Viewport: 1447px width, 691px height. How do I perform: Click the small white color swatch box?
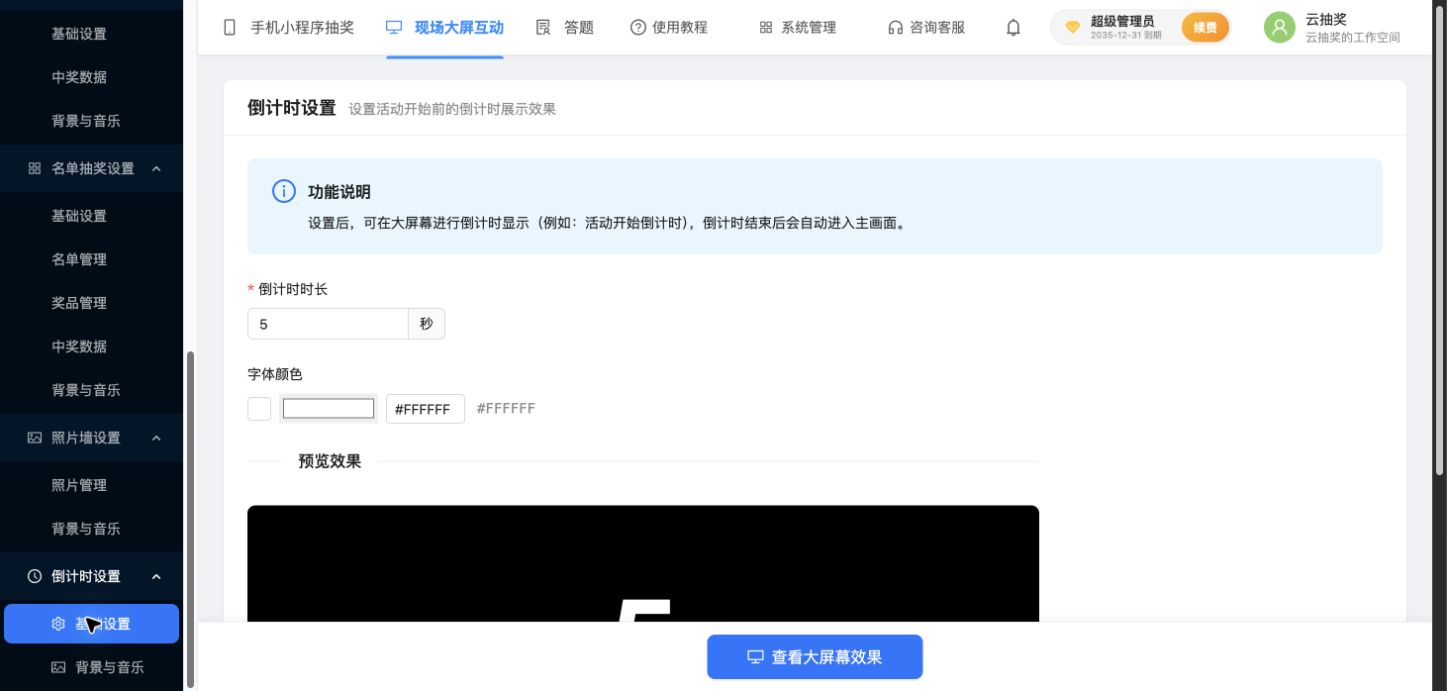click(x=259, y=409)
